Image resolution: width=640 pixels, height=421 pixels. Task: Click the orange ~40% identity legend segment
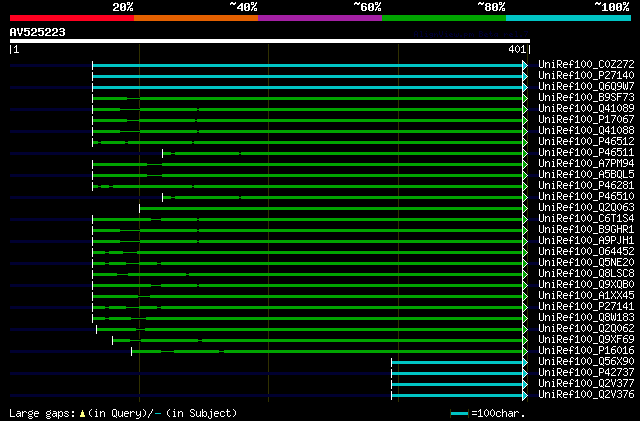pyautogui.click(x=196, y=18)
